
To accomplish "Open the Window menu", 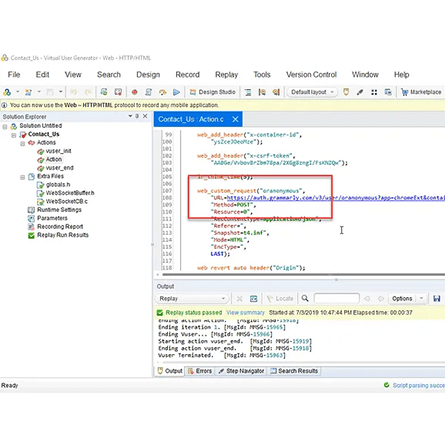I will [365, 75].
